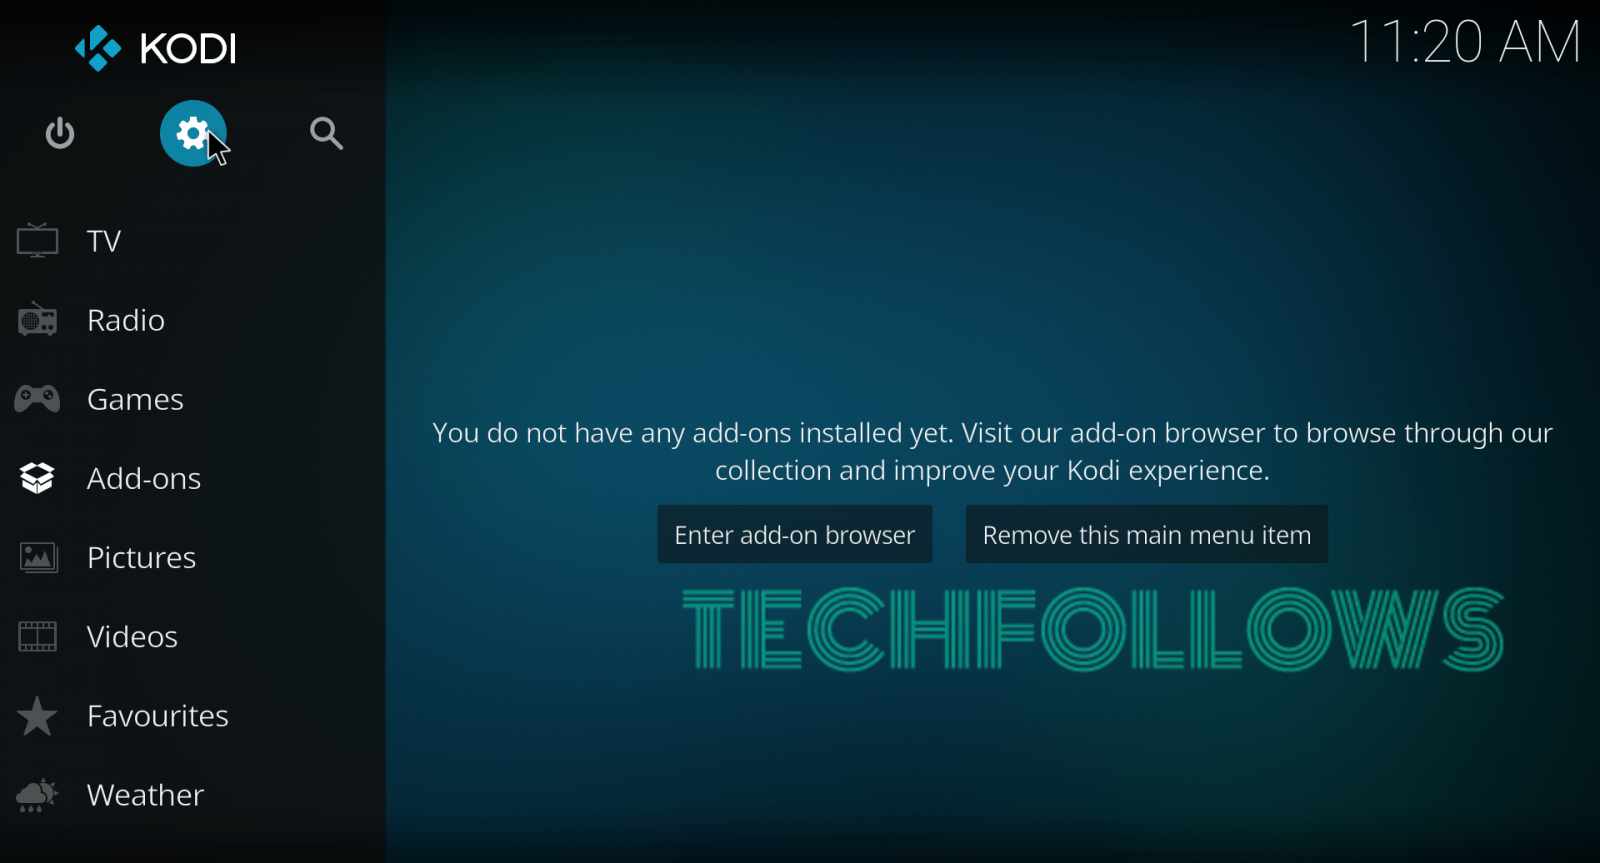Open the Games section label

[x=135, y=399]
